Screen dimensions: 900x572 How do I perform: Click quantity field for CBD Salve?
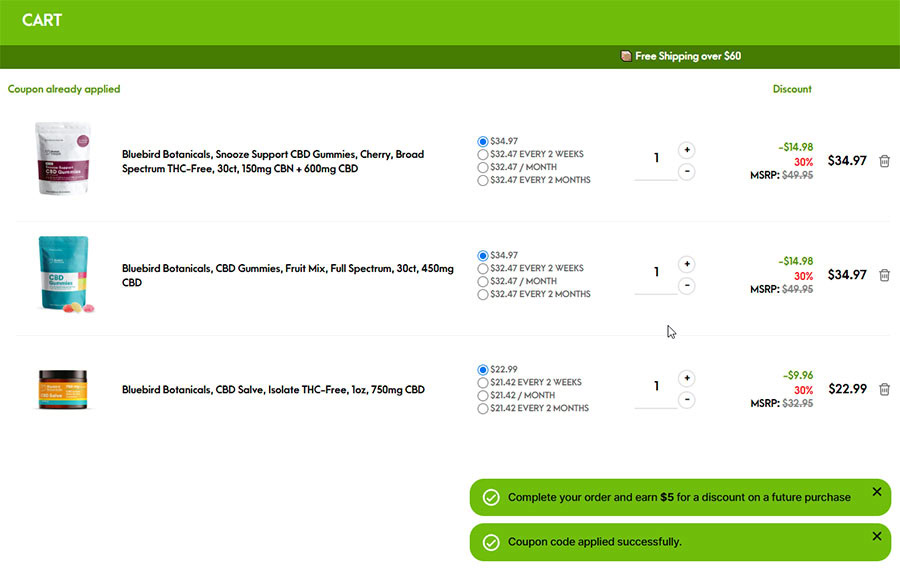coord(656,387)
